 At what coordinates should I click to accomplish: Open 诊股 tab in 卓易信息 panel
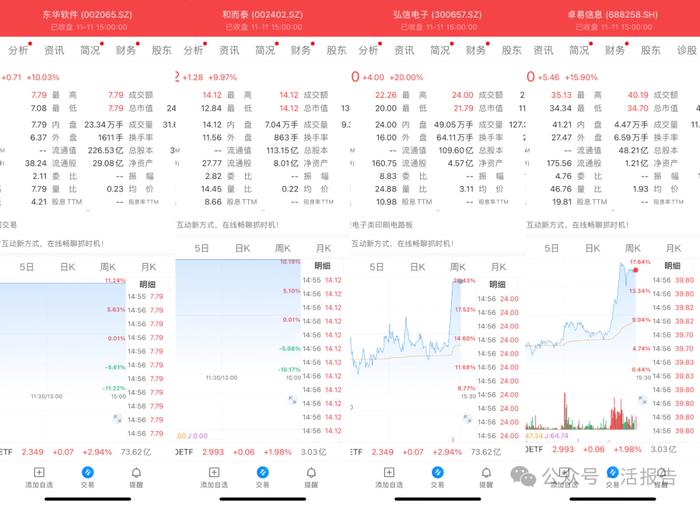point(686,50)
